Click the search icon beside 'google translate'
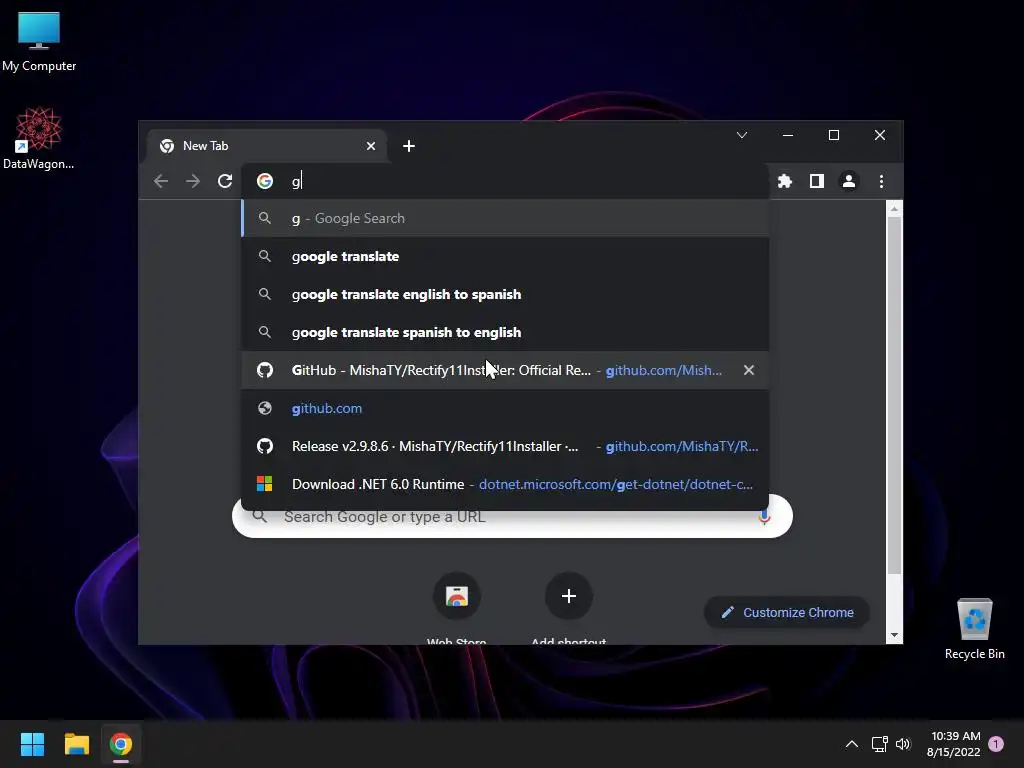Image resolution: width=1024 pixels, height=768 pixels. [x=264, y=256]
